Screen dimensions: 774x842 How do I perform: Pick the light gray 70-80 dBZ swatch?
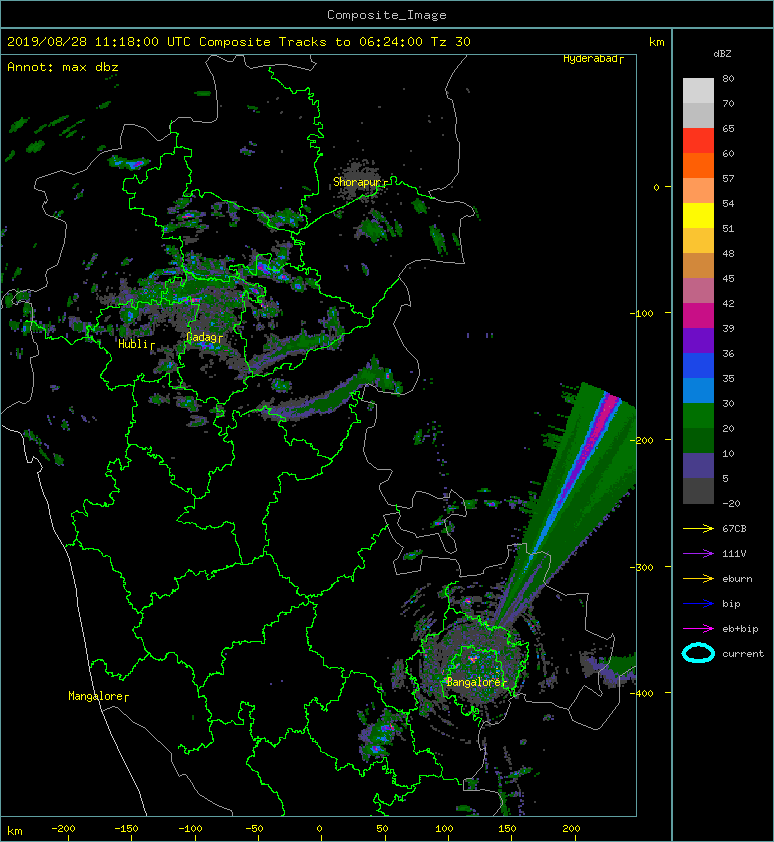click(x=698, y=91)
